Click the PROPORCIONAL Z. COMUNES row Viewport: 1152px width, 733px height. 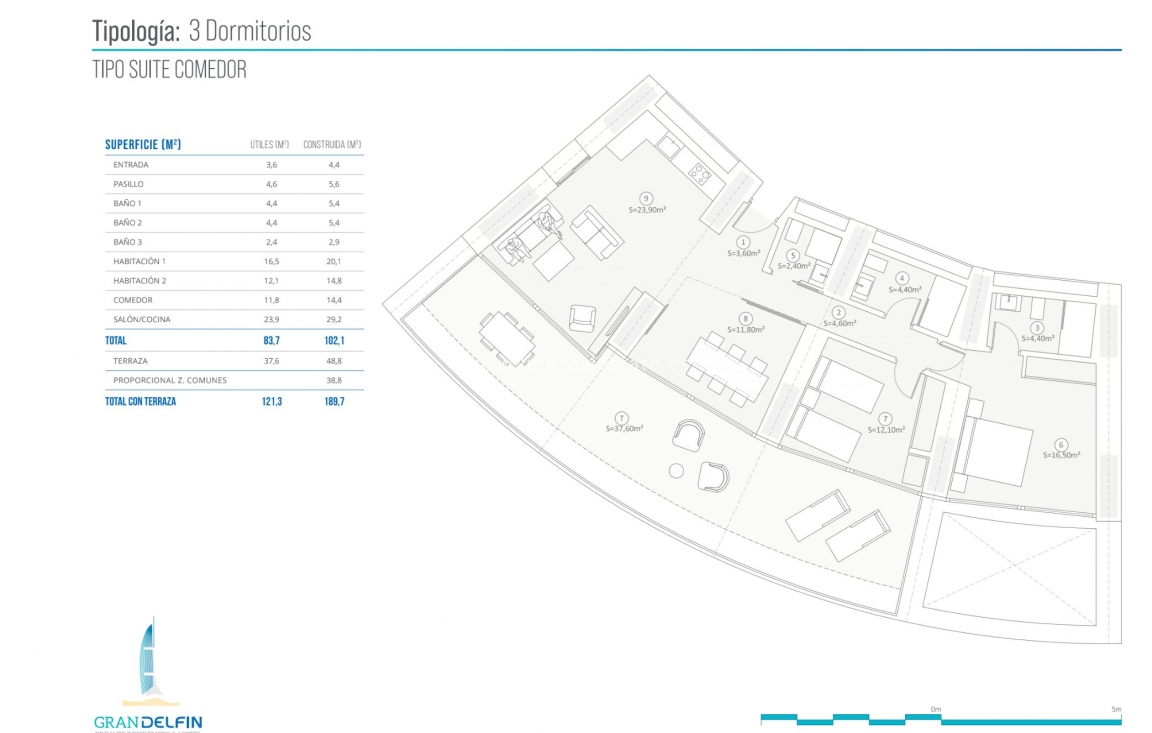(233, 380)
